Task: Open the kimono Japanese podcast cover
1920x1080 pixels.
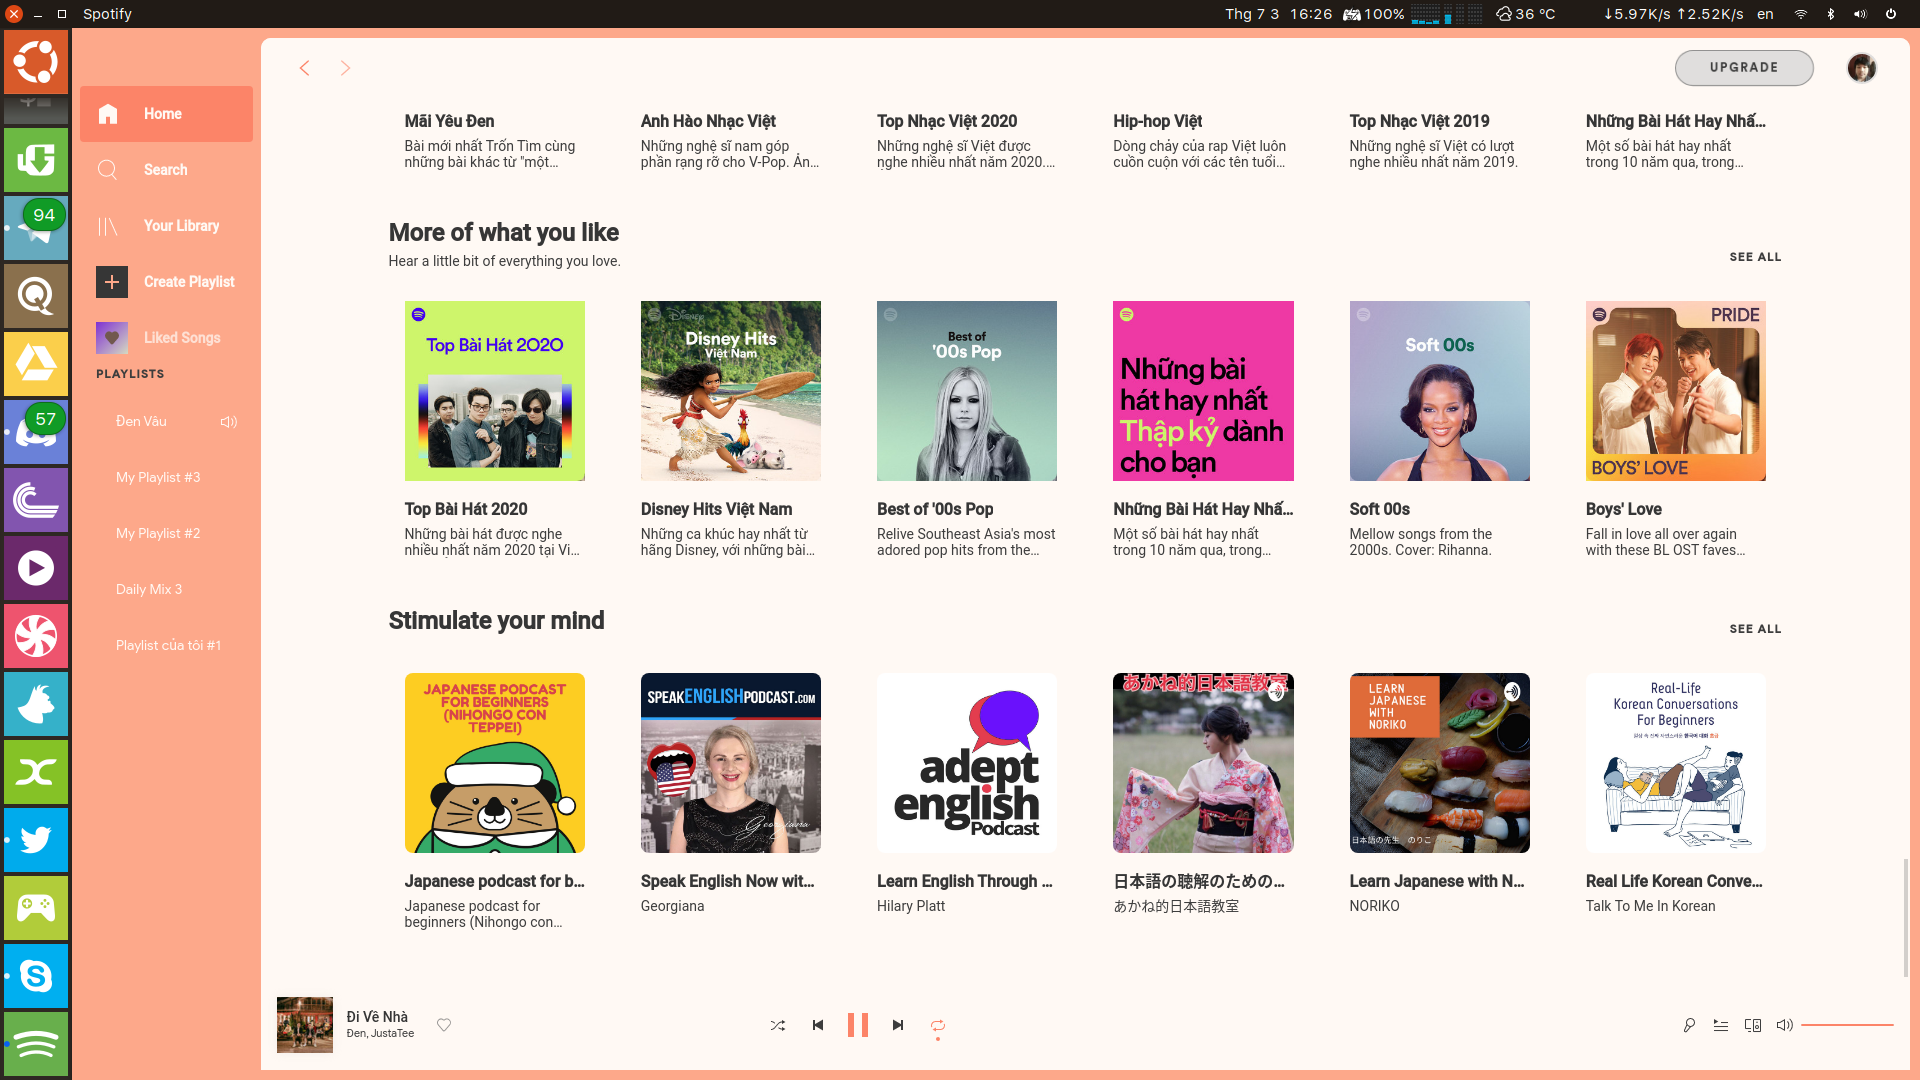Action: click(1203, 763)
